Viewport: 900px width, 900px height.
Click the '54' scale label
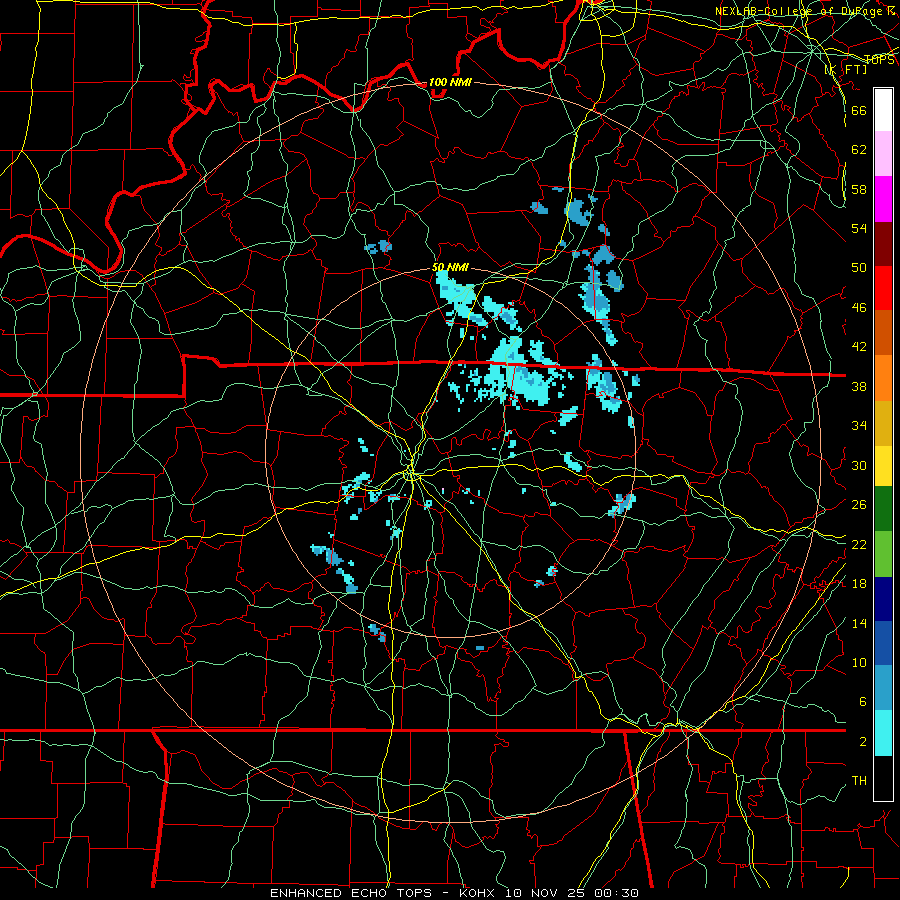(x=859, y=228)
